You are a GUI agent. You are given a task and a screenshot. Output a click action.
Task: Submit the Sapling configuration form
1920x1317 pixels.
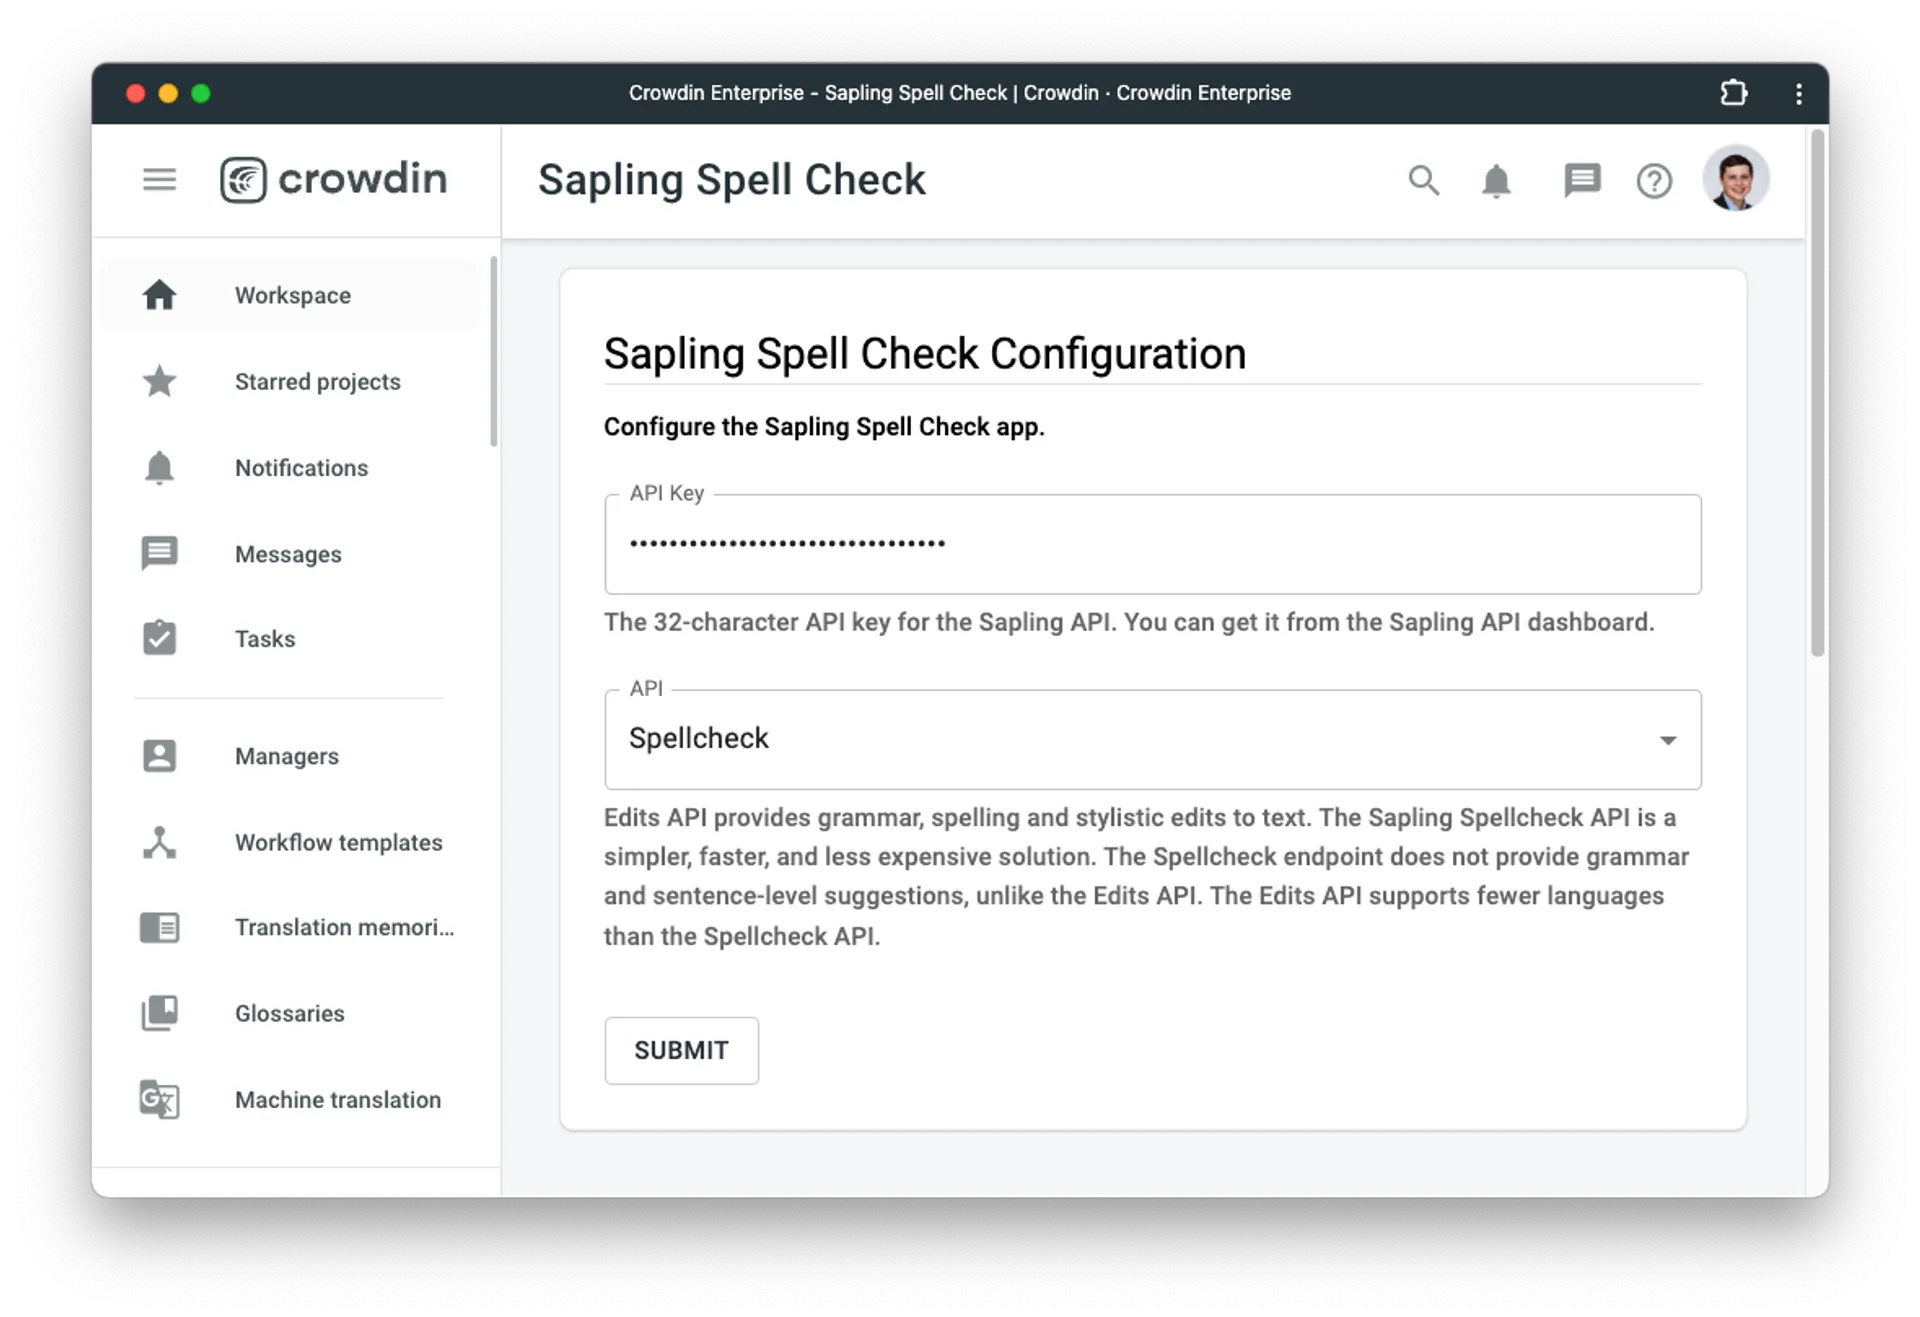click(681, 1050)
